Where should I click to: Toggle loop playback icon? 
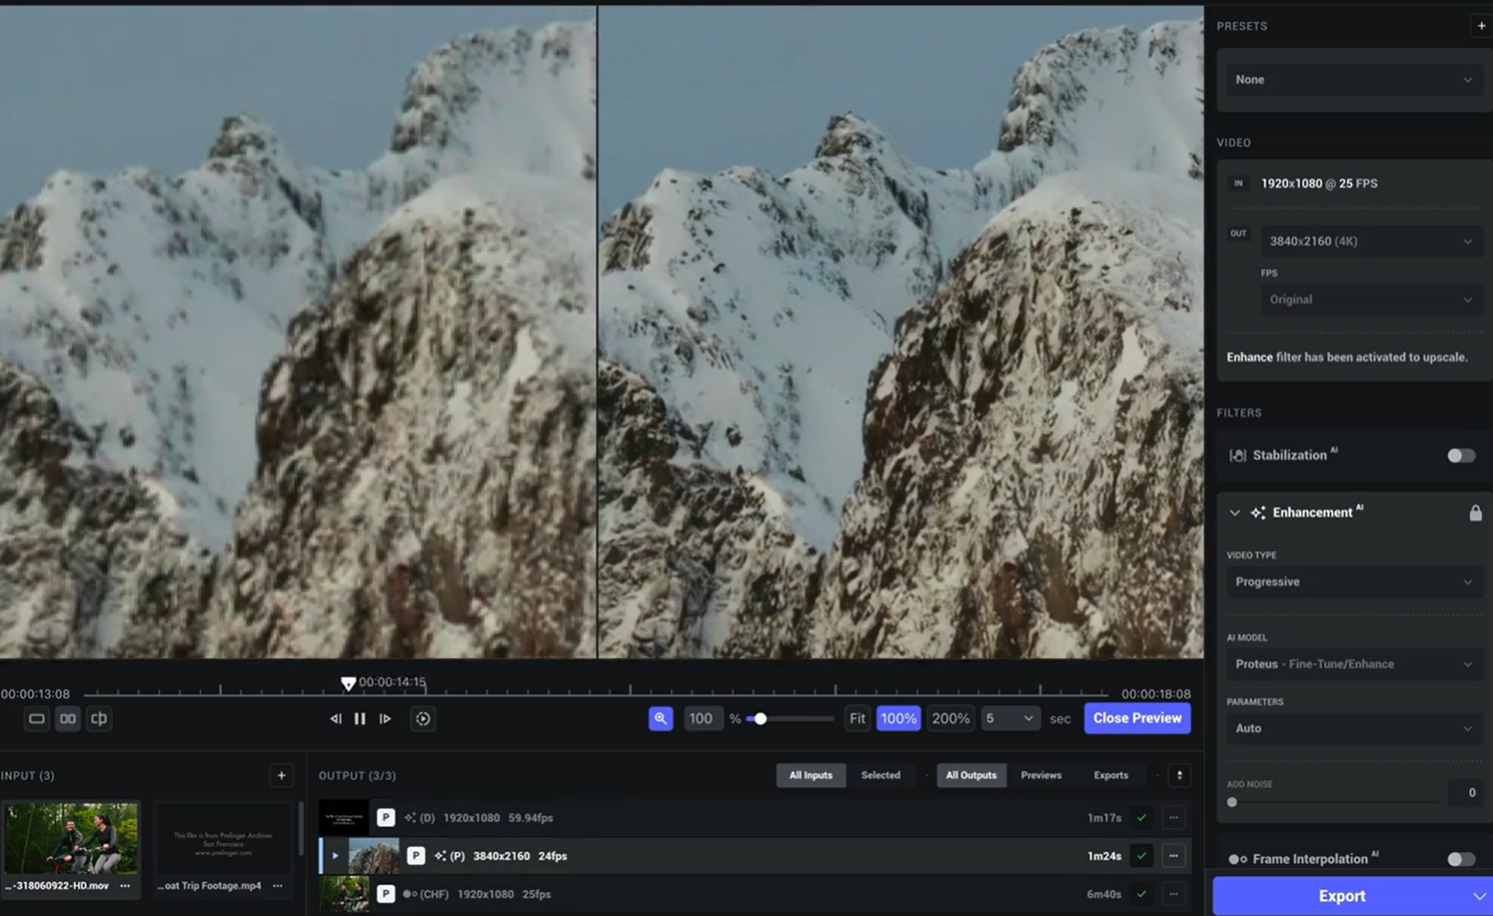click(x=423, y=718)
